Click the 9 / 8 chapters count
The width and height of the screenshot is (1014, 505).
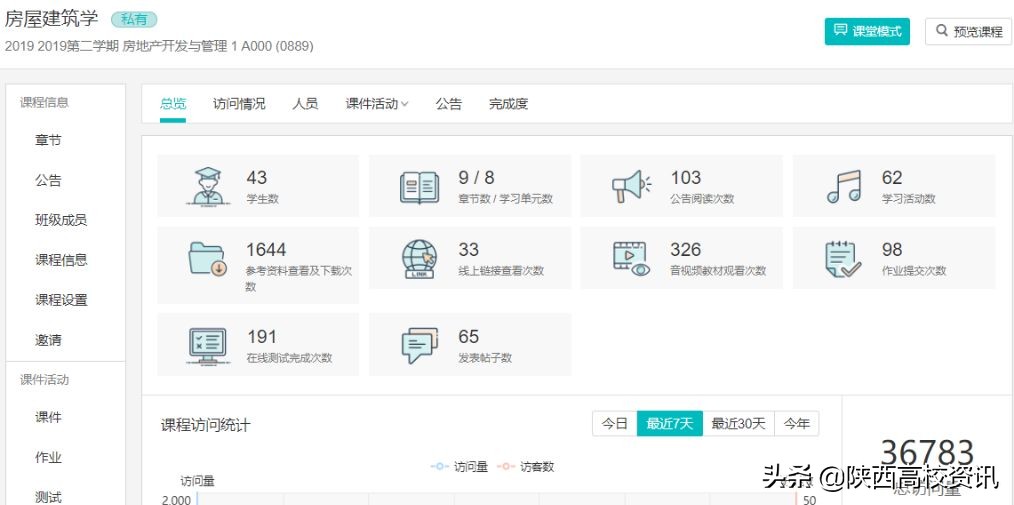(476, 178)
